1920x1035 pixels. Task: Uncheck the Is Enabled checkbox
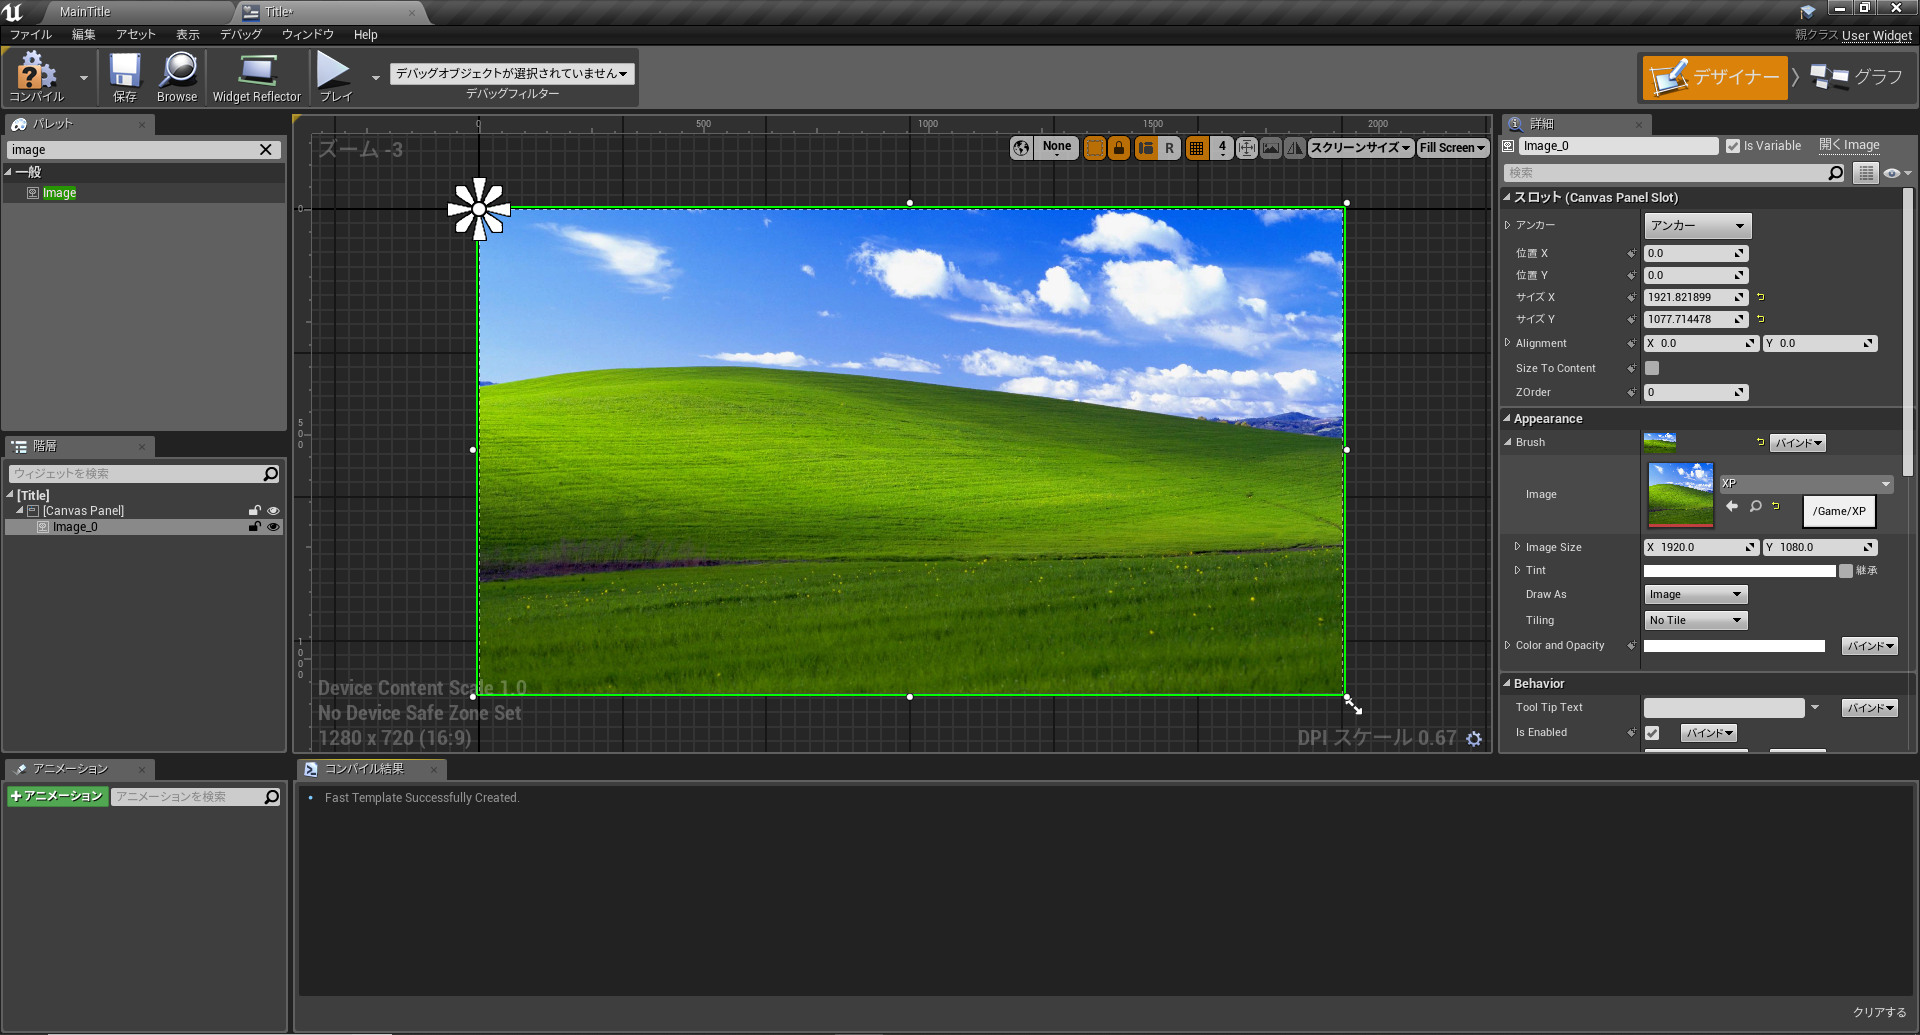(1652, 732)
